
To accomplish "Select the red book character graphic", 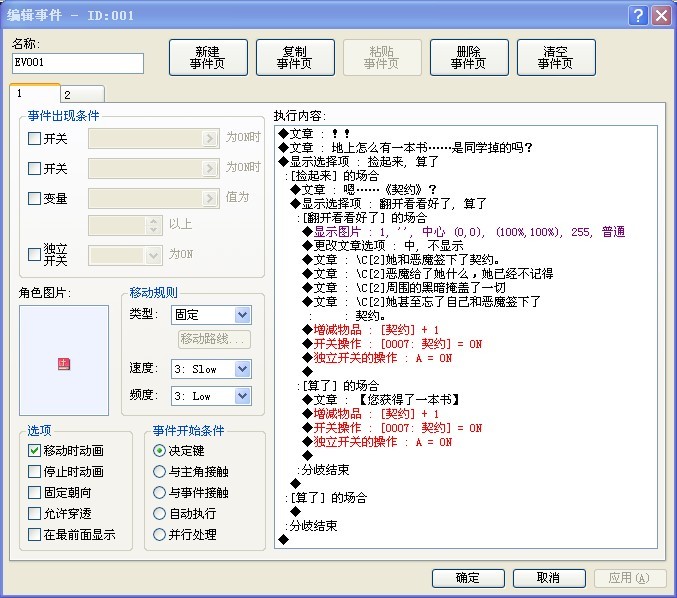I will click(64, 364).
